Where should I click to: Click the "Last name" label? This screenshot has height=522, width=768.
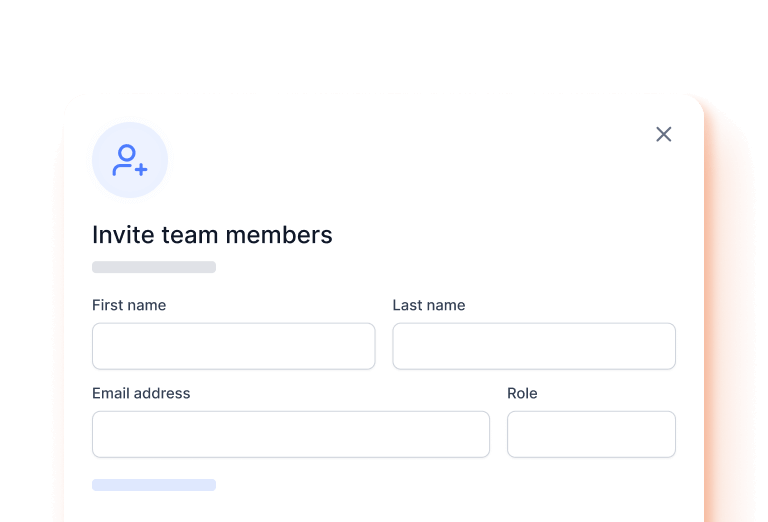pos(428,305)
